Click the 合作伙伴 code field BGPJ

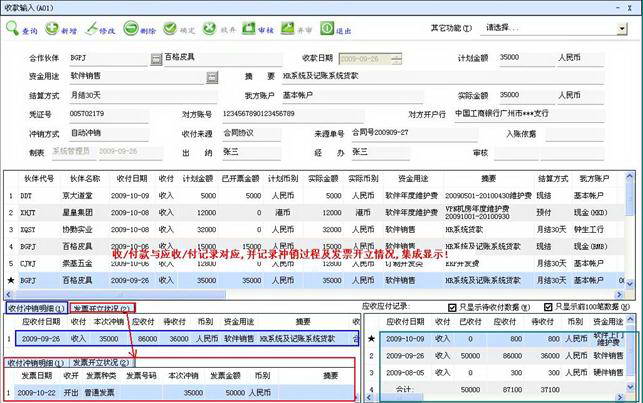pyautogui.click(x=107, y=58)
